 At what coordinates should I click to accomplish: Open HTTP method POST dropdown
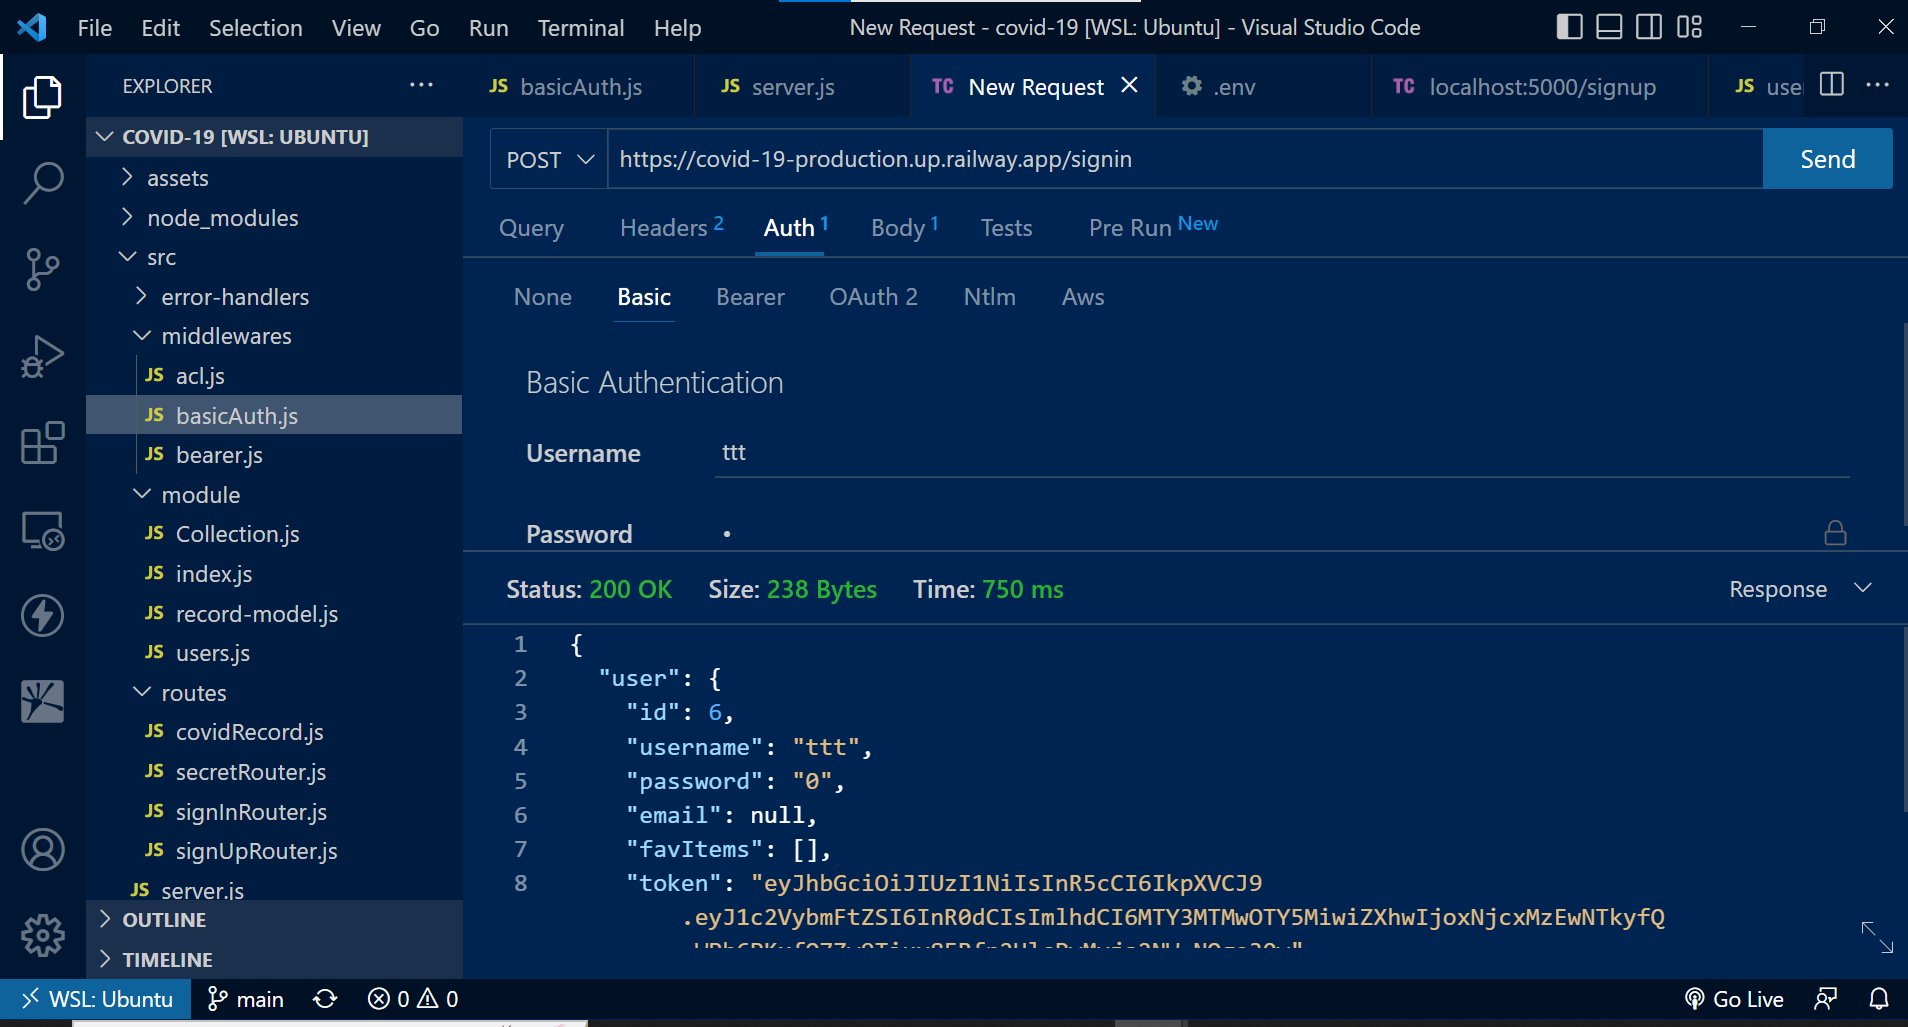(x=549, y=159)
